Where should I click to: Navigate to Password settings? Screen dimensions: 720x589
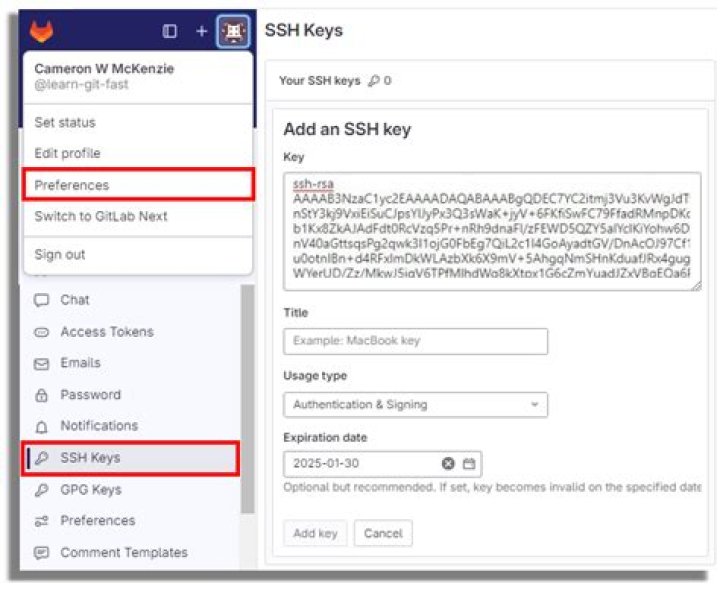[130, 395]
